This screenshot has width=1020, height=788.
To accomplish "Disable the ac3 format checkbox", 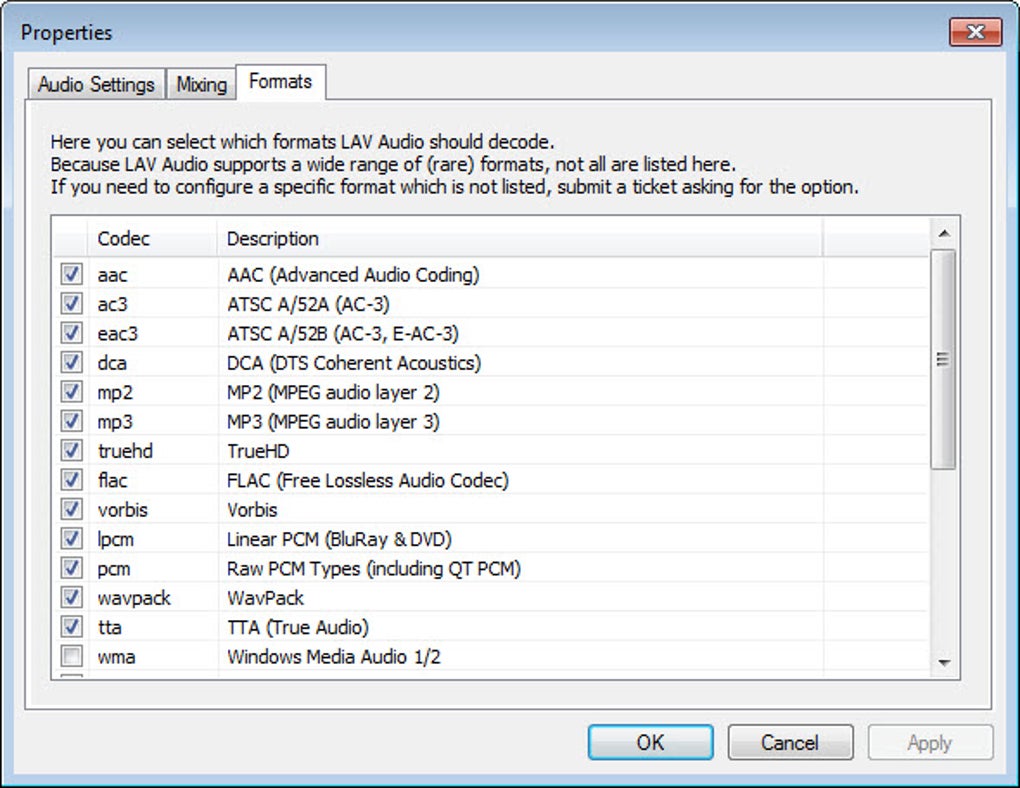I will click(x=72, y=303).
